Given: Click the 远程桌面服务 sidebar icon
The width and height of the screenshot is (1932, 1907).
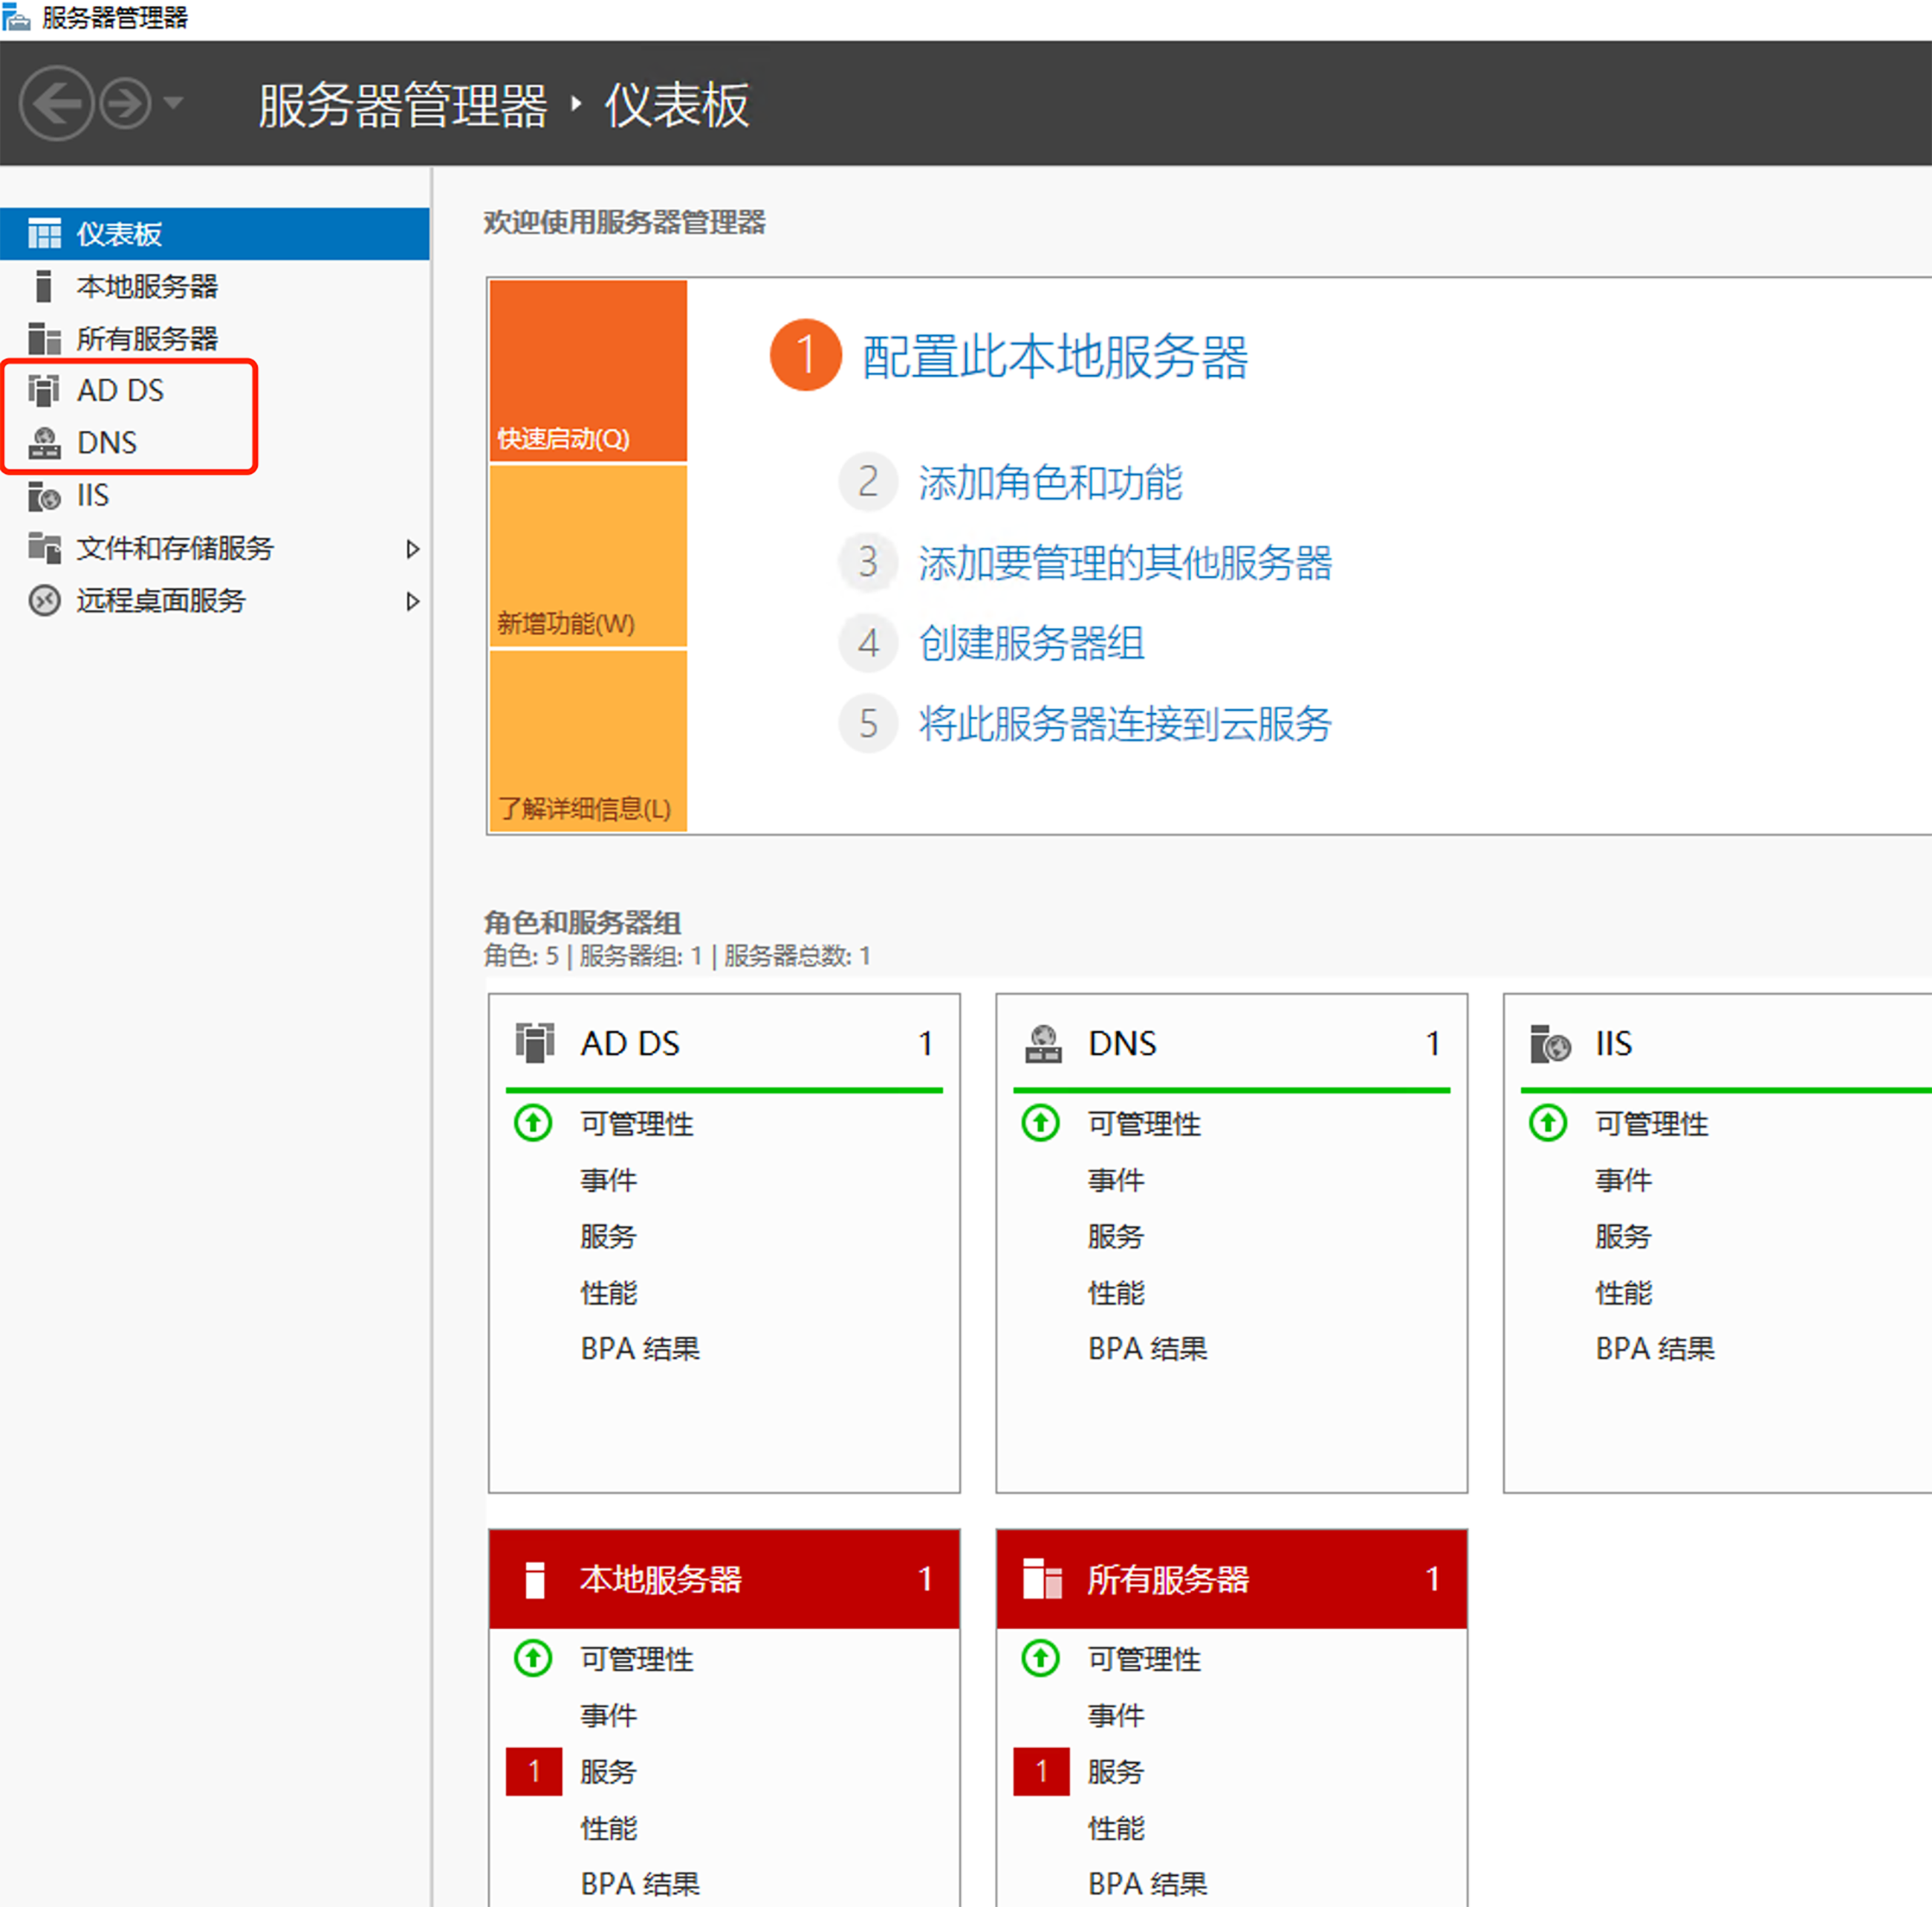Looking at the screenshot, I should click(44, 601).
